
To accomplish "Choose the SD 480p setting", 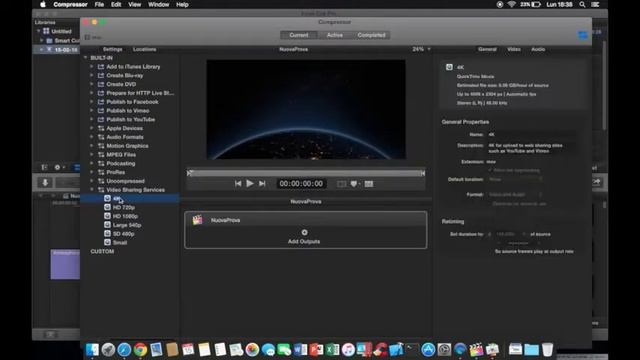I will (x=123, y=234).
